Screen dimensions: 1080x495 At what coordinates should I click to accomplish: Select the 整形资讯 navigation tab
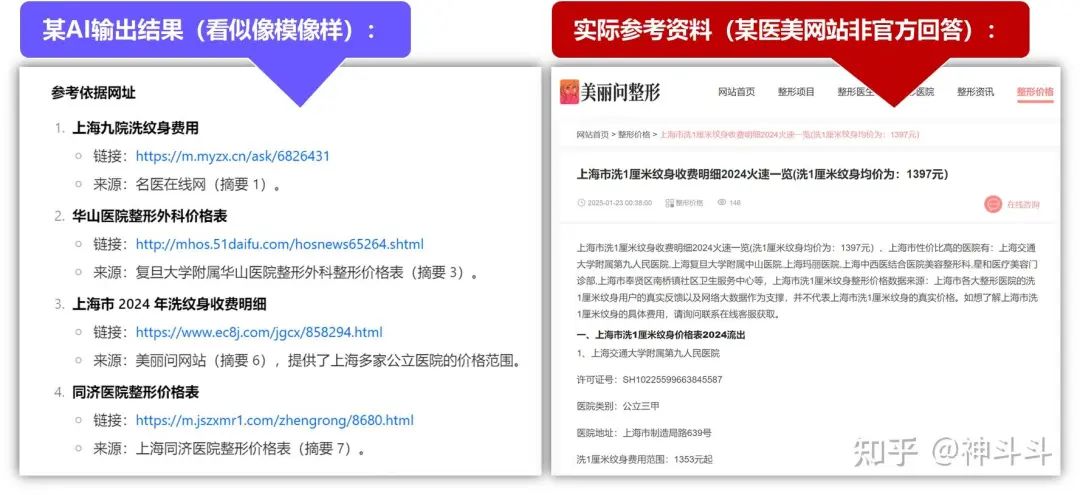click(x=975, y=92)
